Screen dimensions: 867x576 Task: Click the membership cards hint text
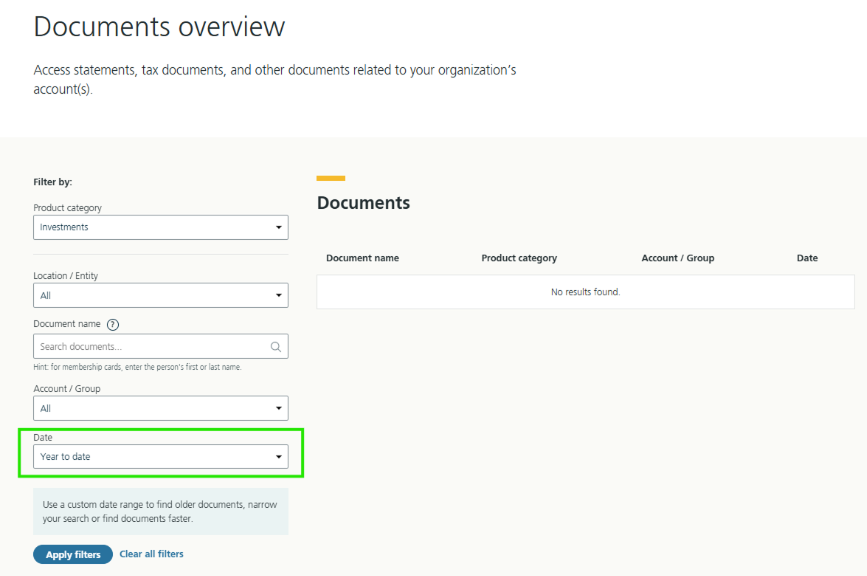coord(137,367)
